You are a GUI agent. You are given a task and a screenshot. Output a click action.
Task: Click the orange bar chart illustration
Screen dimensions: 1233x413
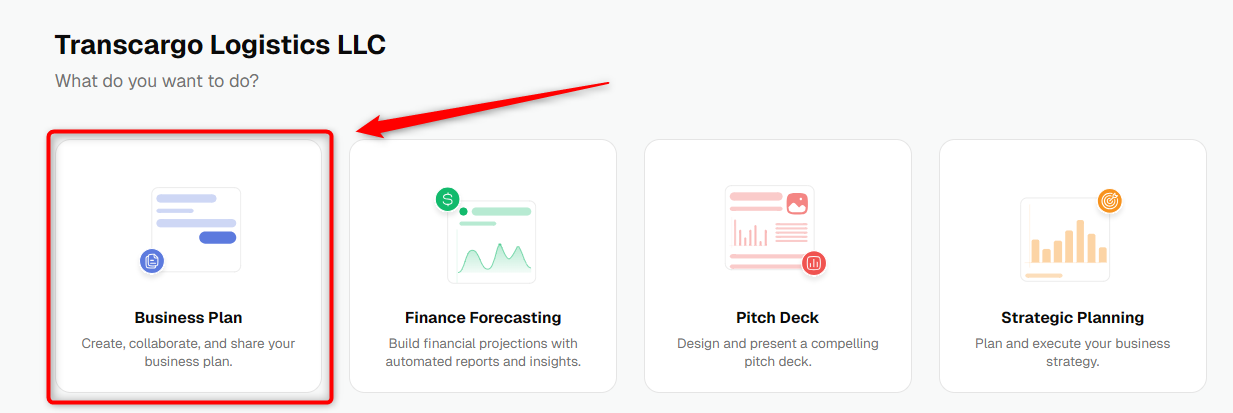click(1066, 239)
